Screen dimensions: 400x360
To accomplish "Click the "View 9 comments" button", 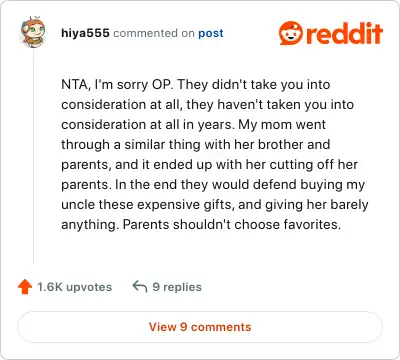I will click(x=200, y=327).
